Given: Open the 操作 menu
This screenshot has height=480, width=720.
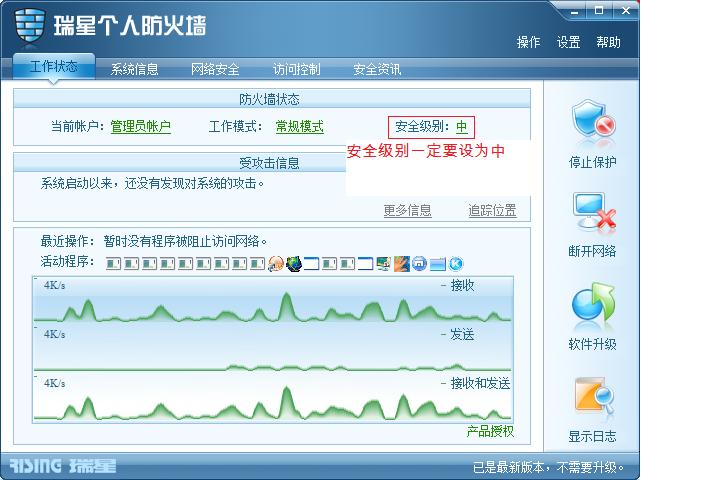Looking at the screenshot, I should tap(529, 42).
